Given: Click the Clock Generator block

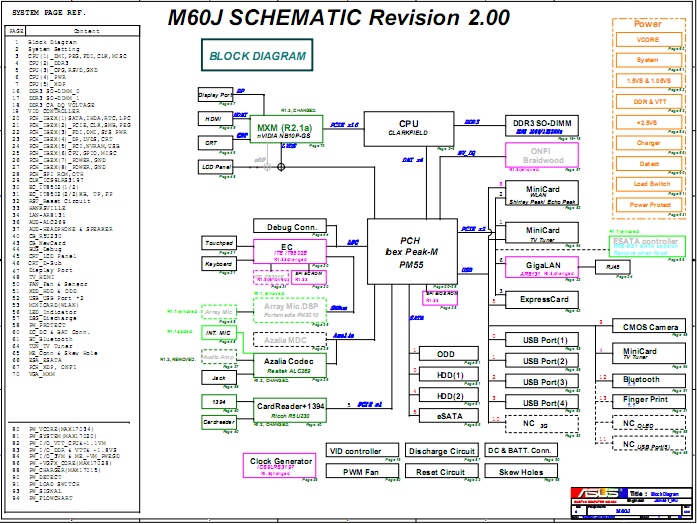Looking at the screenshot, I should pos(280,465).
